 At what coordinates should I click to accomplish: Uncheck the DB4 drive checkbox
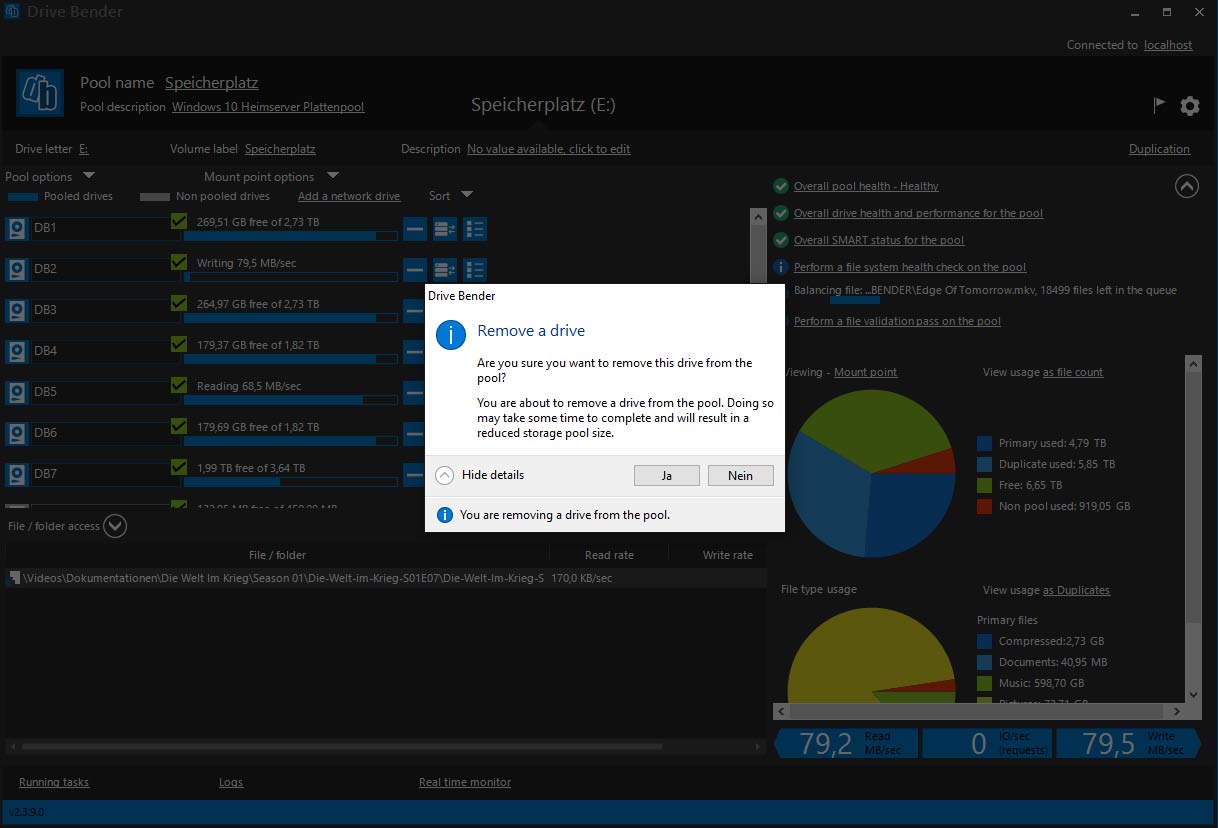click(x=179, y=344)
